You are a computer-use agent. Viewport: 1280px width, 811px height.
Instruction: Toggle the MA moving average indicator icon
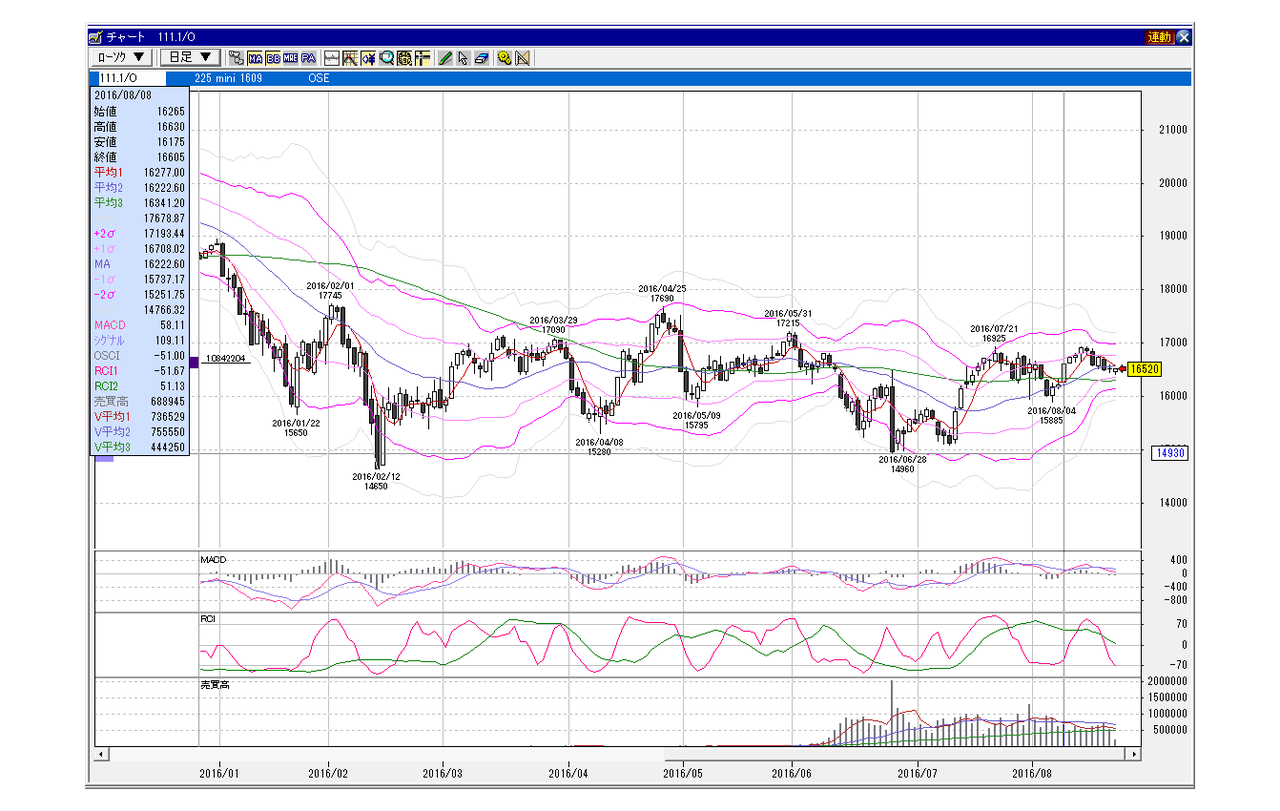click(255, 58)
